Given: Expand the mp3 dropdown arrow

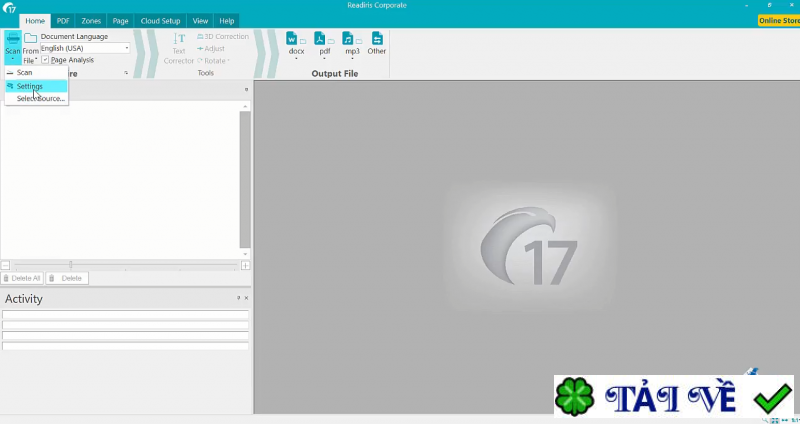Looking at the screenshot, I should coord(352,59).
